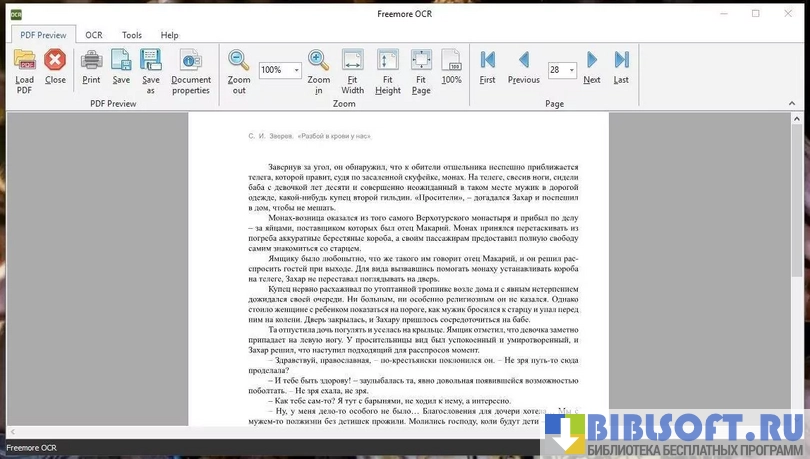
Task: Open the page number dropdown
Action: pos(571,71)
